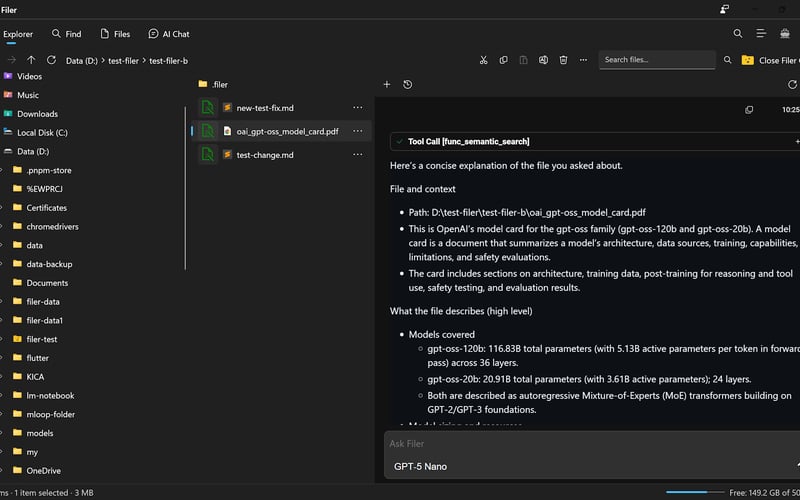Click the disk free space usage bar

(x=694, y=492)
